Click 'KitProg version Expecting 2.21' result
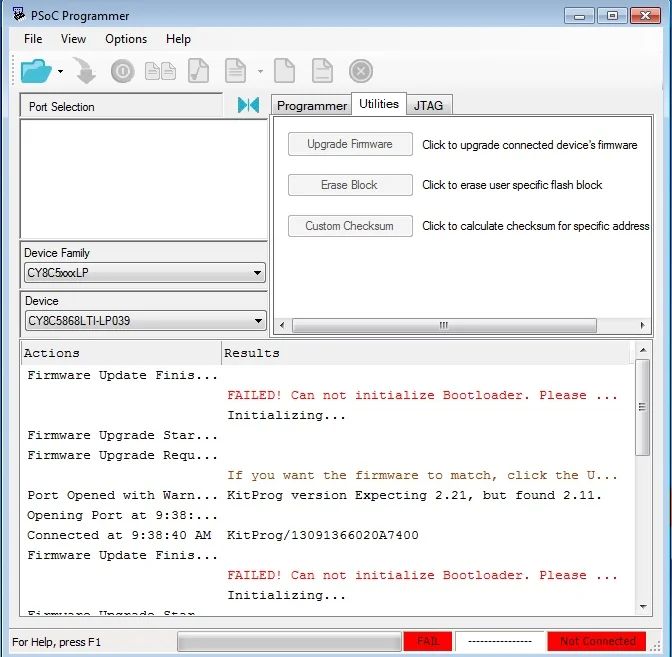This screenshot has height=657, width=672. (x=414, y=495)
